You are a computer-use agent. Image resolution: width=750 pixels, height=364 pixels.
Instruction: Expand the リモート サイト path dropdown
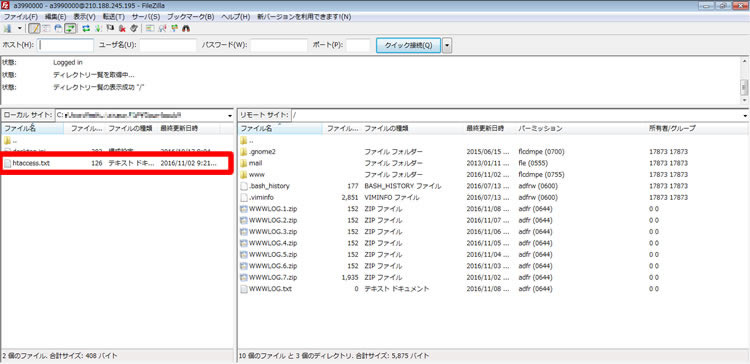coord(746,115)
